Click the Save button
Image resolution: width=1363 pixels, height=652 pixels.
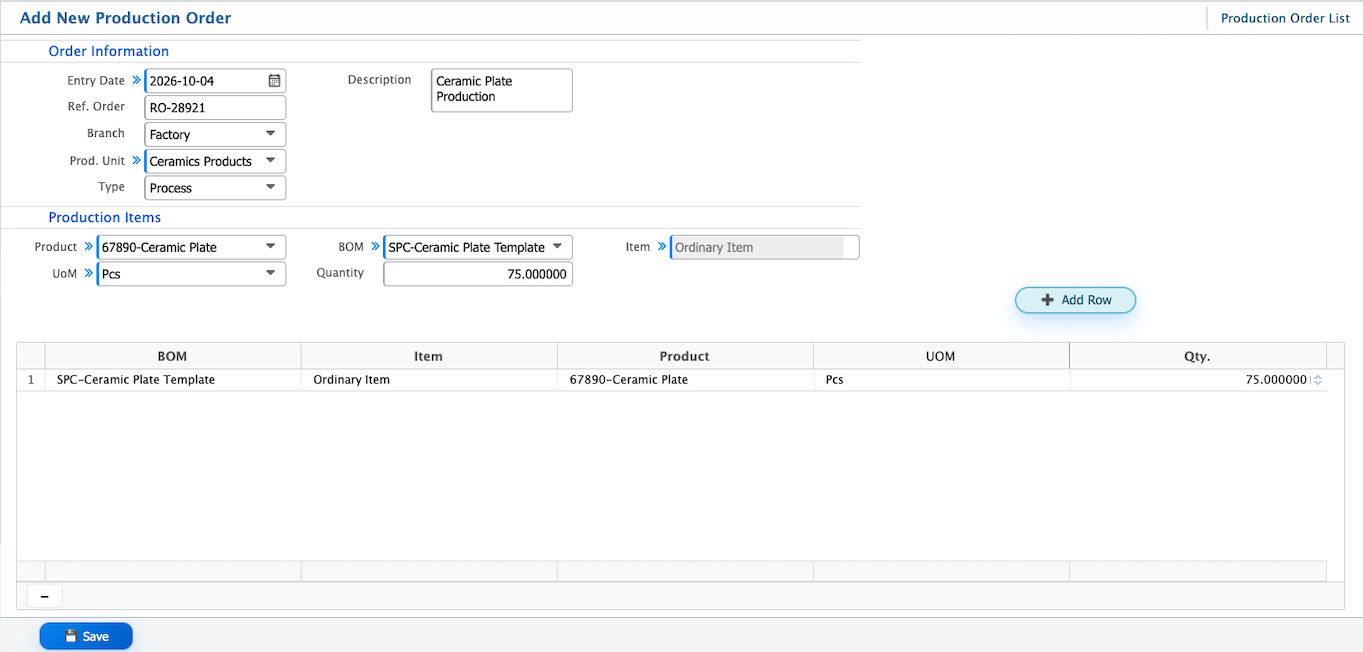pyautogui.click(x=86, y=636)
